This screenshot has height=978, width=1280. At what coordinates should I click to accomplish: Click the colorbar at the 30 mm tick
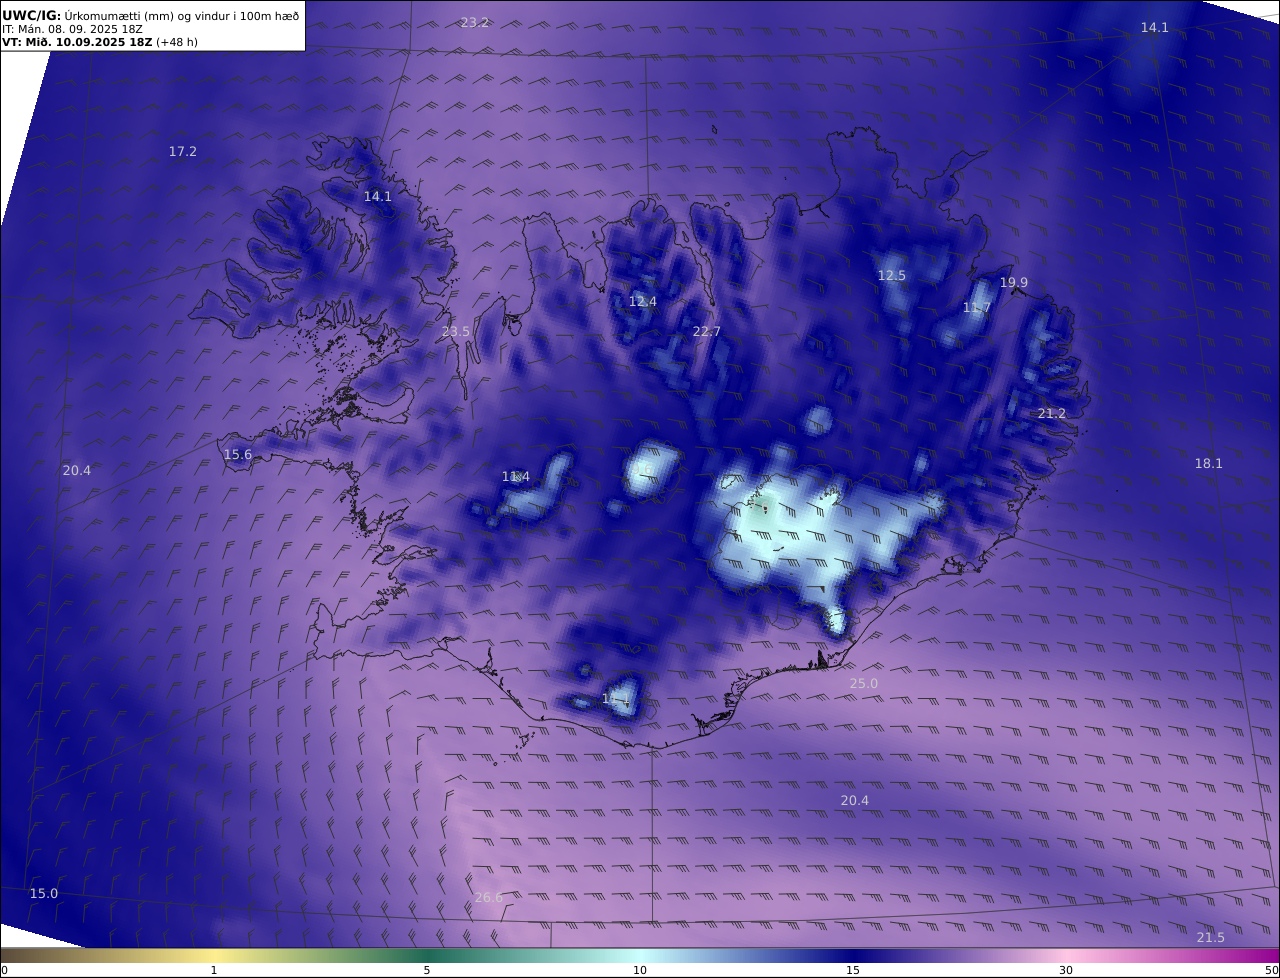pyautogui.click(x=1066, y=956)
